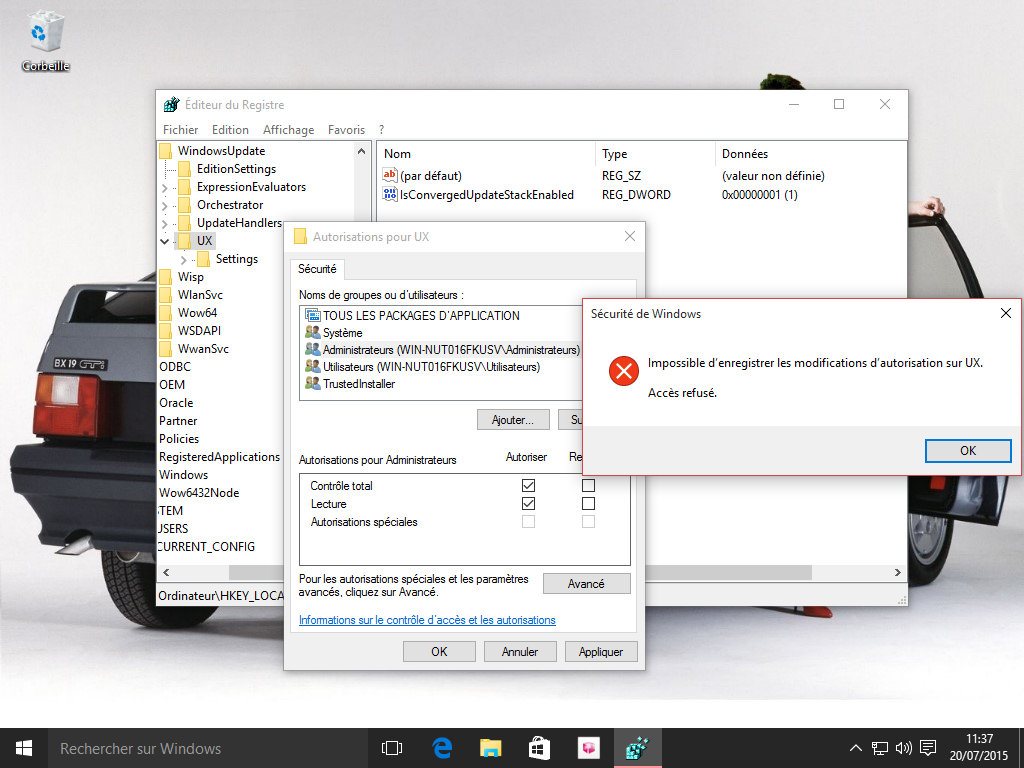The image size is (1024, 768).
Task: Open Task View in the taskbar
Action: 392,748
